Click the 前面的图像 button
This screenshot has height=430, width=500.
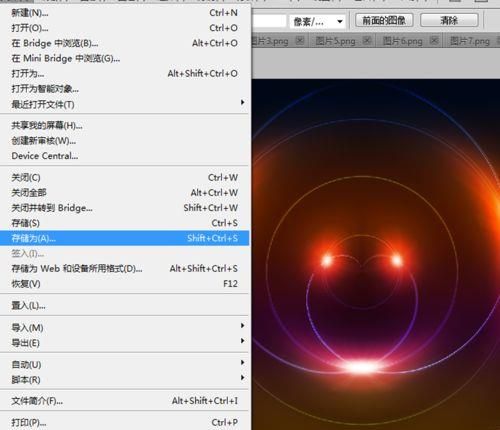coord(384,21)
